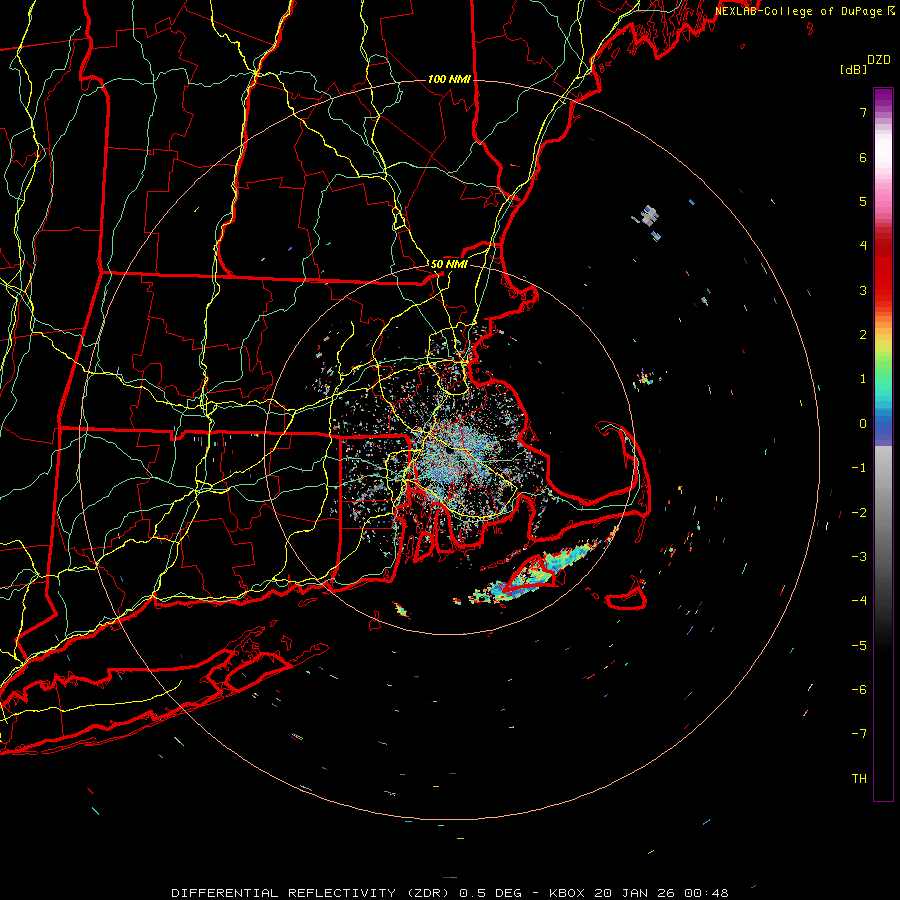Image resolution: width=900 pixels, height=900 pixels.
Task: Select the 5 value on the dB scale
Action: [863, 201]
